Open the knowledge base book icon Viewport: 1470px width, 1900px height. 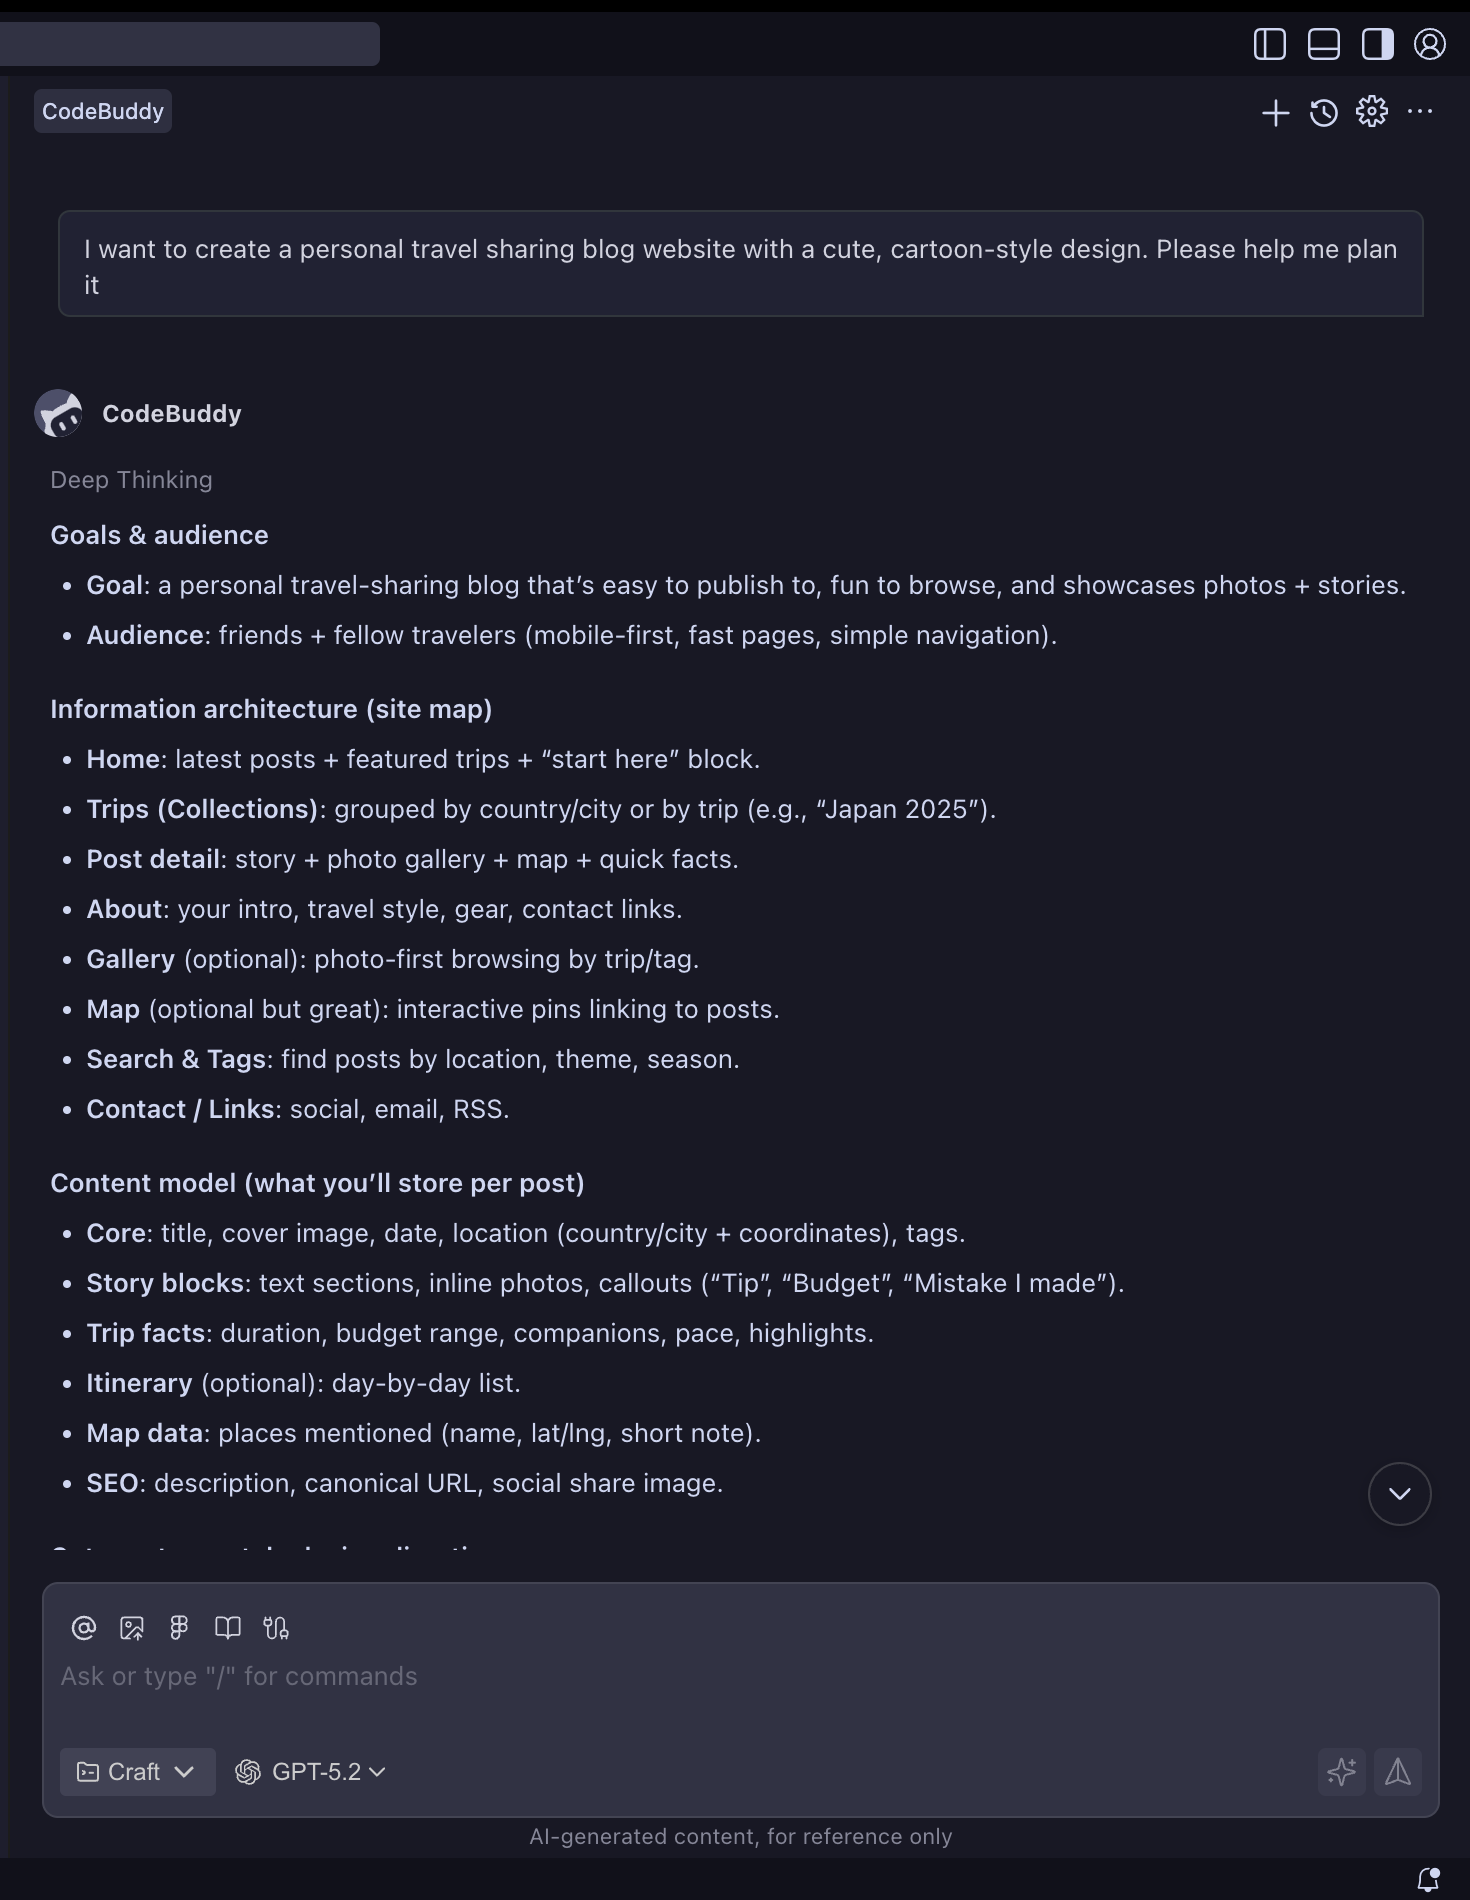227,1628
